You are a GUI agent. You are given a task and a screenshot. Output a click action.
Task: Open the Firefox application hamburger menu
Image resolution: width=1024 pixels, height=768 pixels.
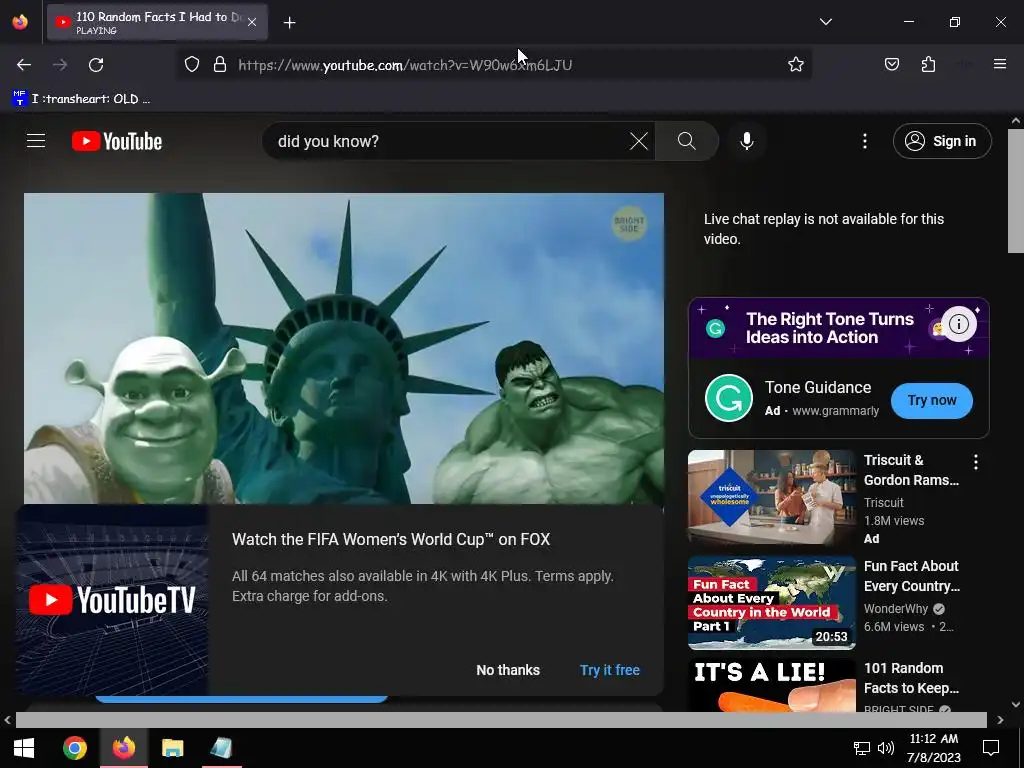(1000, 64)
